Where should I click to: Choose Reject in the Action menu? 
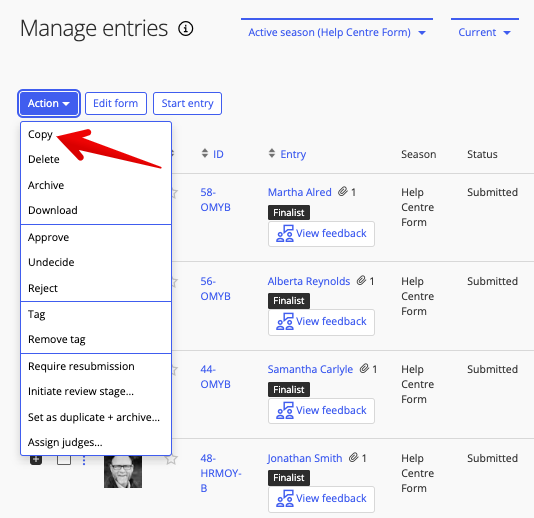(x=43, y=288)
